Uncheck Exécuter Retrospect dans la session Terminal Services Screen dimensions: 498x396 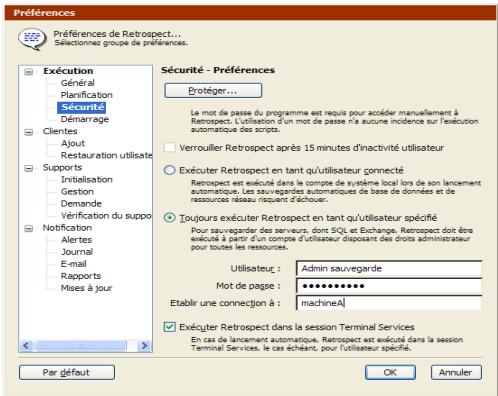[170, 327]
